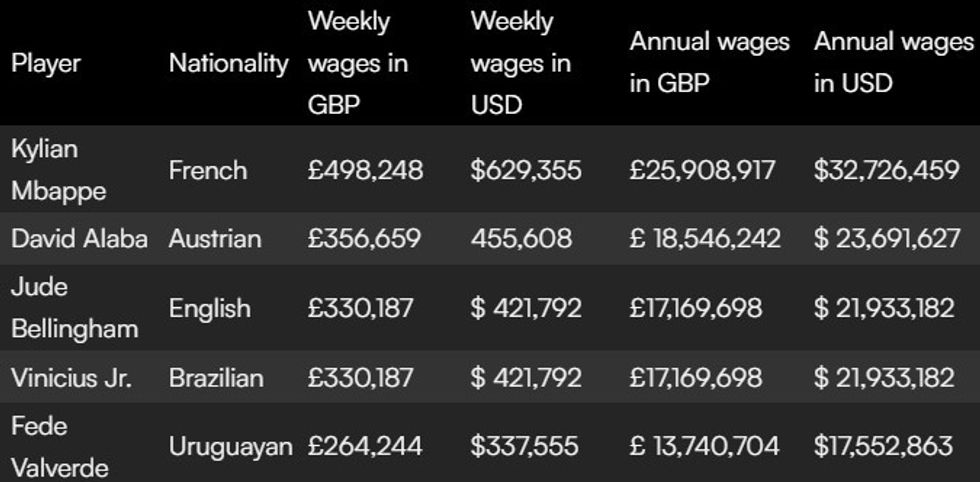980x482 pixels.
Task: Click the Player column header
Action: [46, 63]
